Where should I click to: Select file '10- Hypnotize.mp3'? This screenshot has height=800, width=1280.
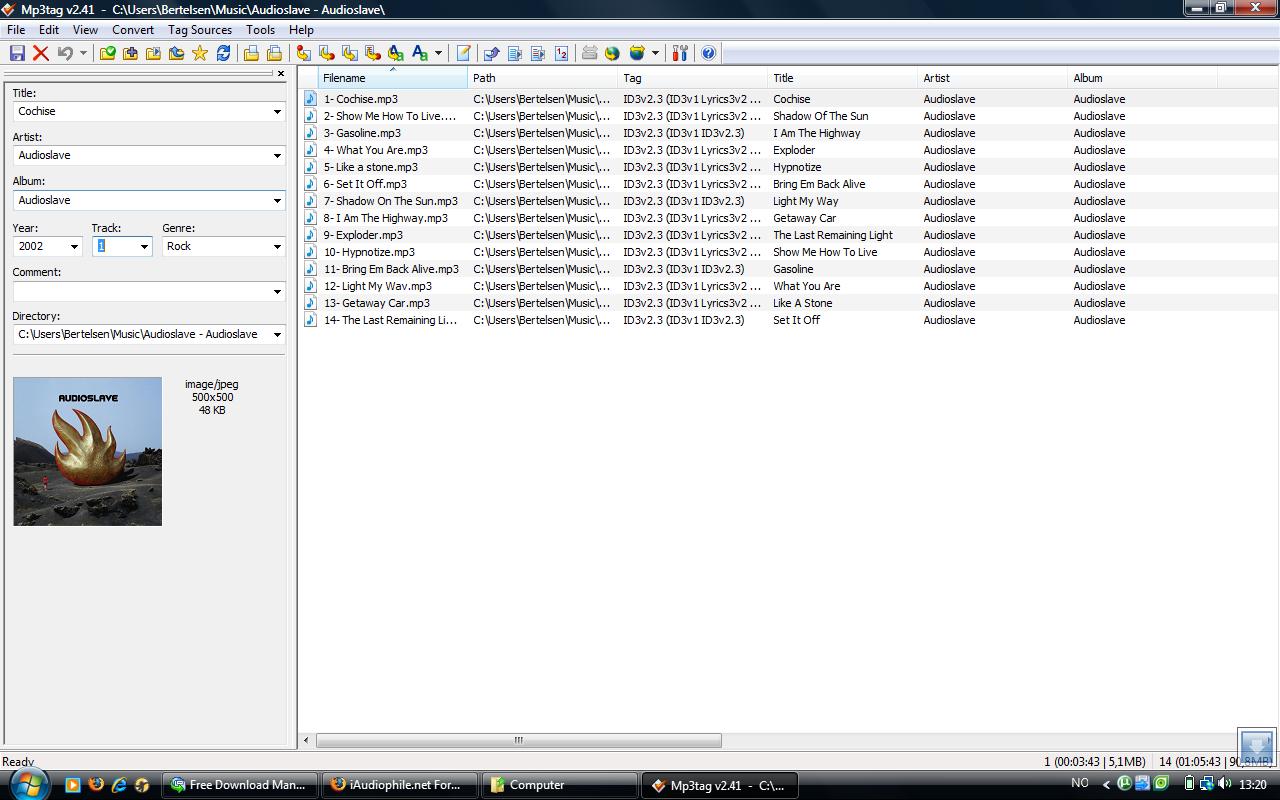pos(369,252)
